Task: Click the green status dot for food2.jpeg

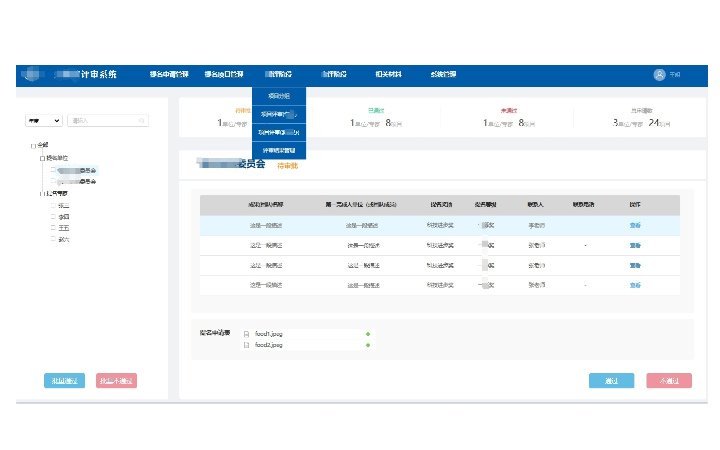Action: tap(368, 345)
